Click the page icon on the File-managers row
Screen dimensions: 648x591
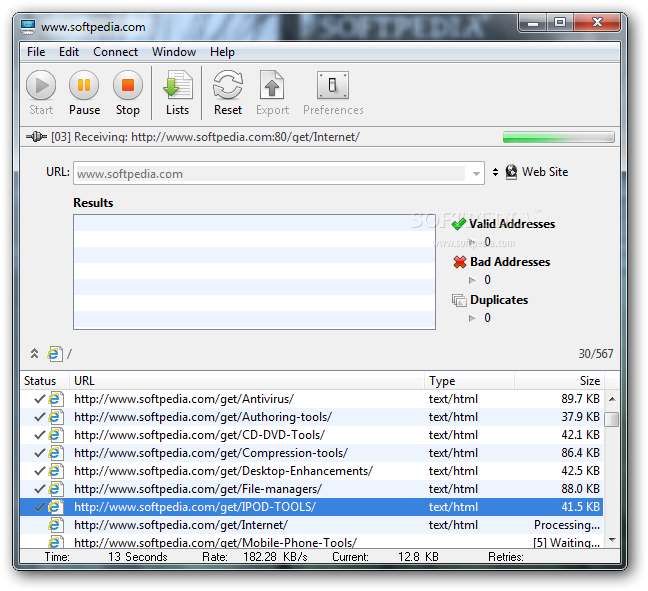pos(56,489)
